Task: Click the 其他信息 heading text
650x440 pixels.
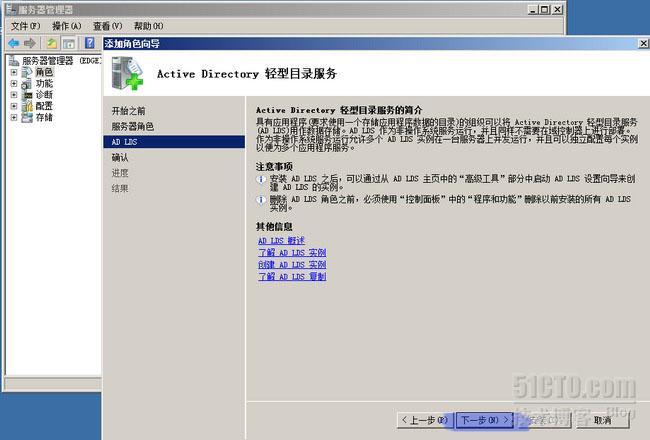Action: click(274, 226)
